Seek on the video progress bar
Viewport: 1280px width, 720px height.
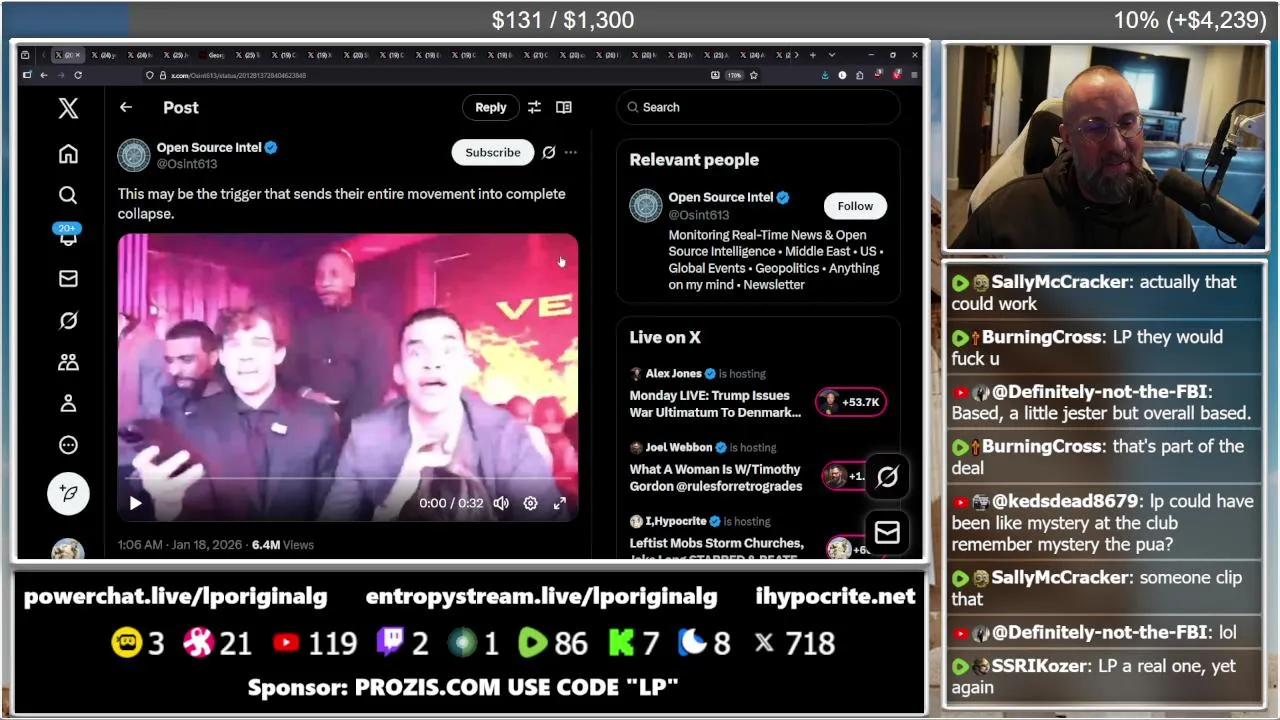(x=348, y=480)
